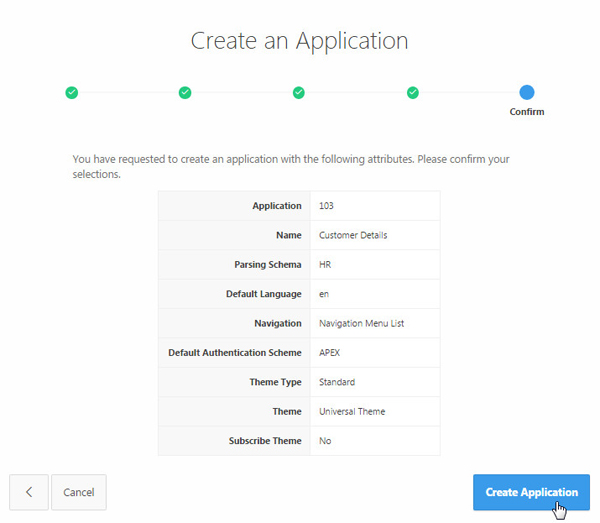
Task: Select the Universal Theme value
Action: (352, 411)
